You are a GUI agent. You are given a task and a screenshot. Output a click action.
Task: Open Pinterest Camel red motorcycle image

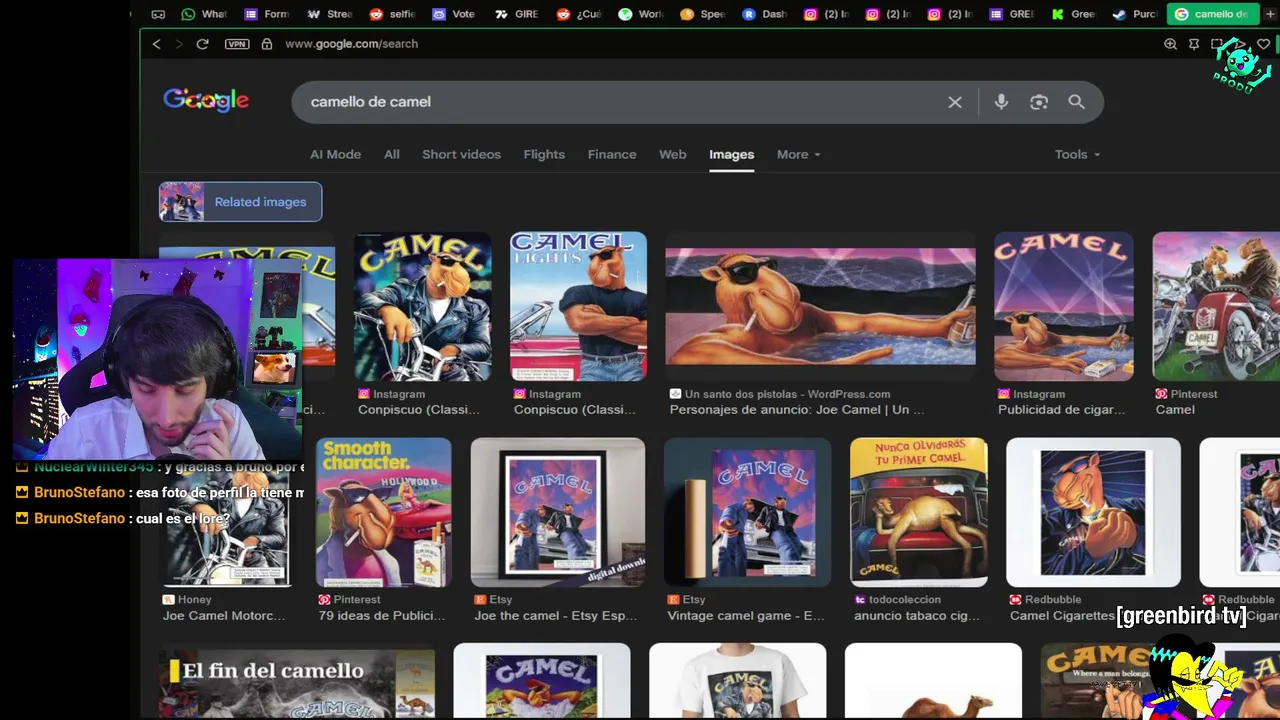(x=1216, y=307)
